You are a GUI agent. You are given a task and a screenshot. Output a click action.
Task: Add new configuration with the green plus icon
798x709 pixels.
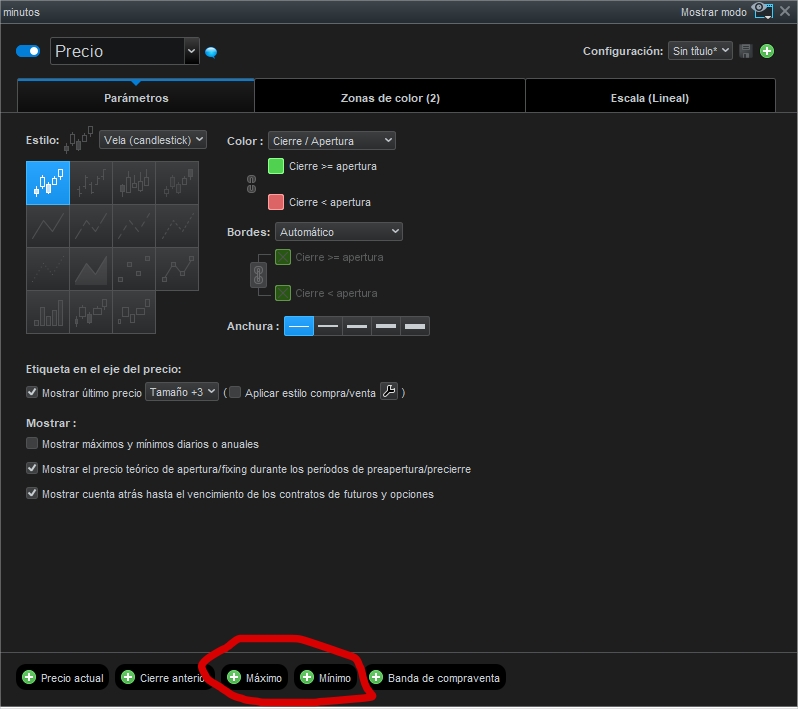click(x=767, y=51)
